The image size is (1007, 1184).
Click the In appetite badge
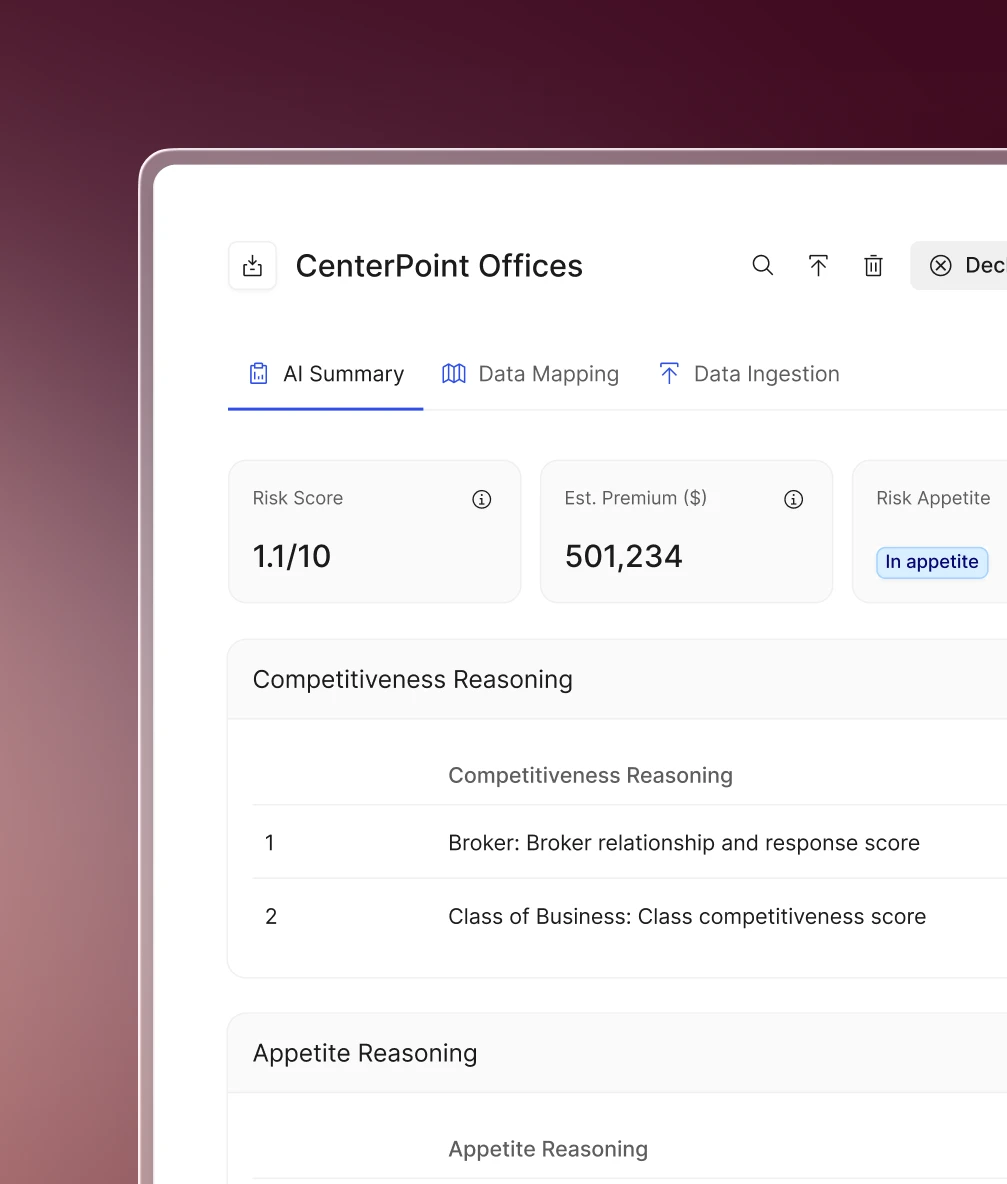point(932,563)
